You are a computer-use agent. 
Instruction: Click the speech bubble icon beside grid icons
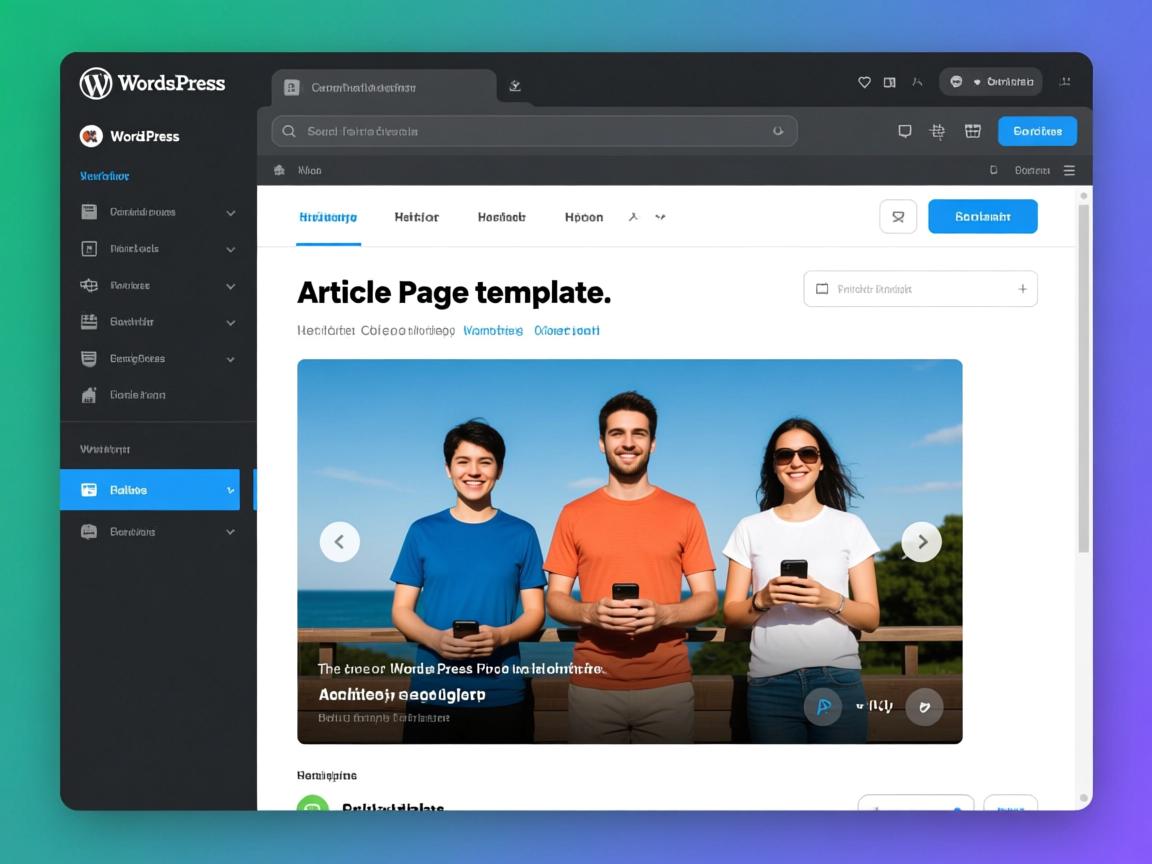(905, 131)
